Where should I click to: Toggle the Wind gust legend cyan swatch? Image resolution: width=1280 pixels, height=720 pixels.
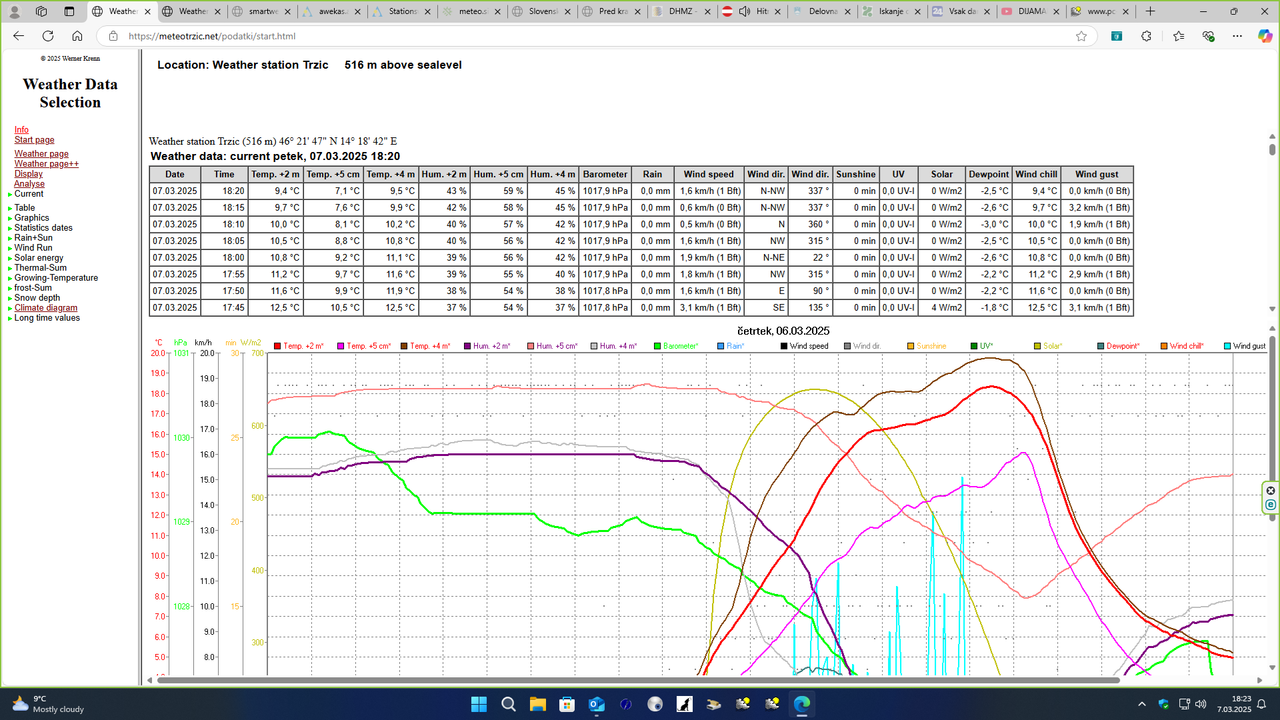(x=1227, y=346)
